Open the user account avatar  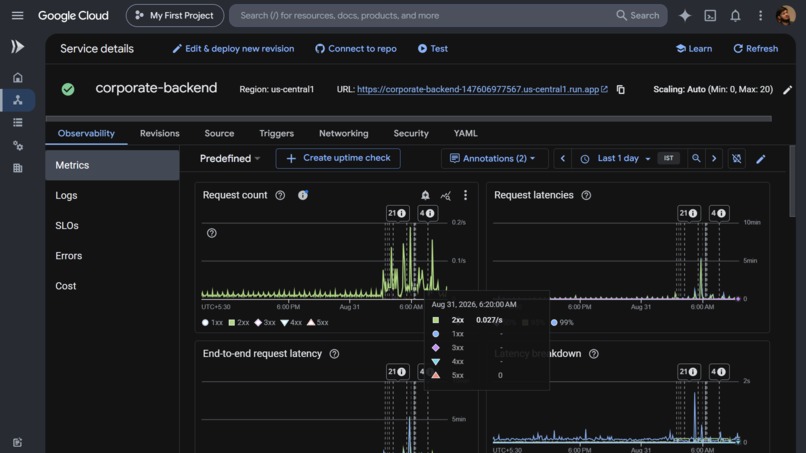pyautogui.click(x=785, y=15)
